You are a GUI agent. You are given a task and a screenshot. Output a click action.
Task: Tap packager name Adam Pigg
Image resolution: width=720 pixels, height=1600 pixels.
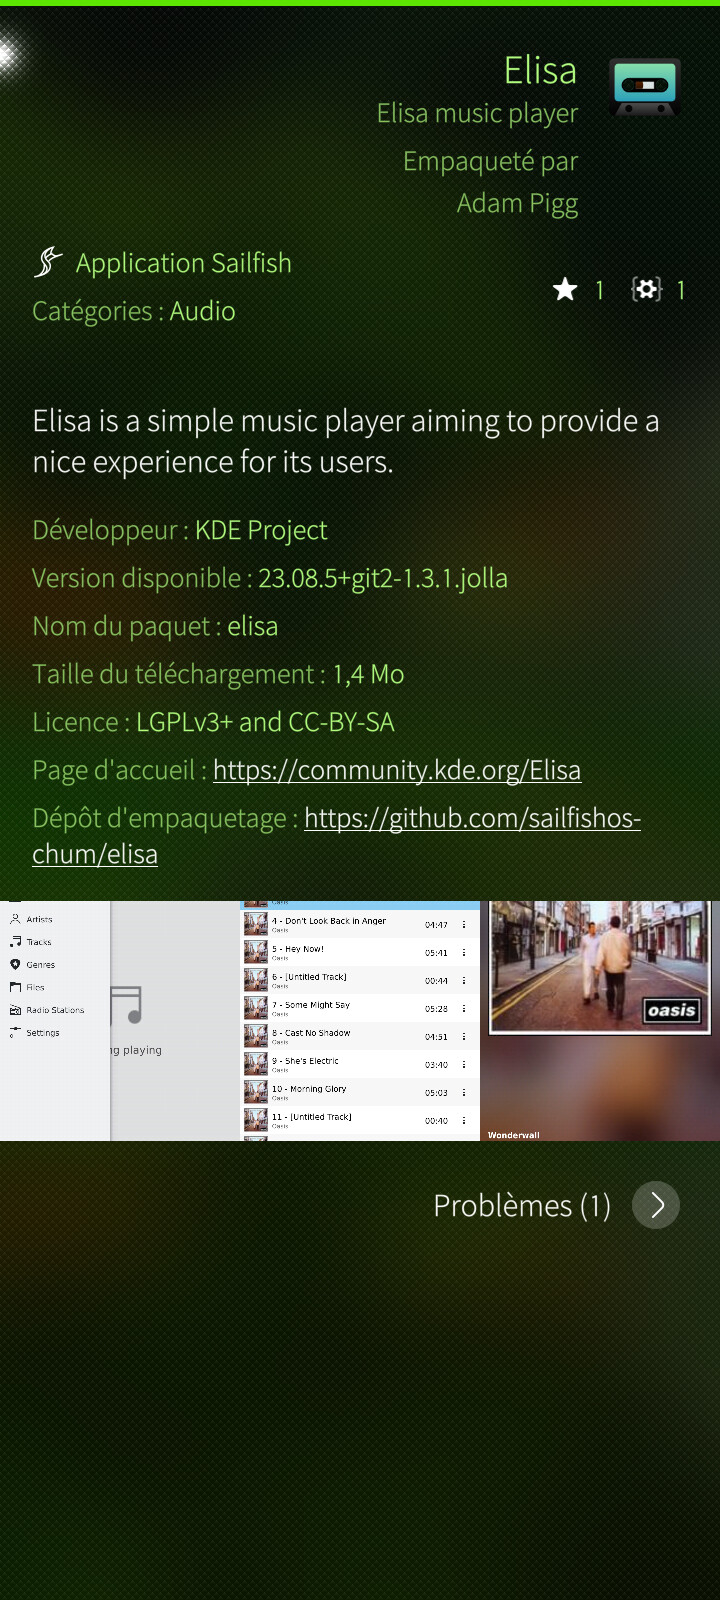[x=517, y=203]
